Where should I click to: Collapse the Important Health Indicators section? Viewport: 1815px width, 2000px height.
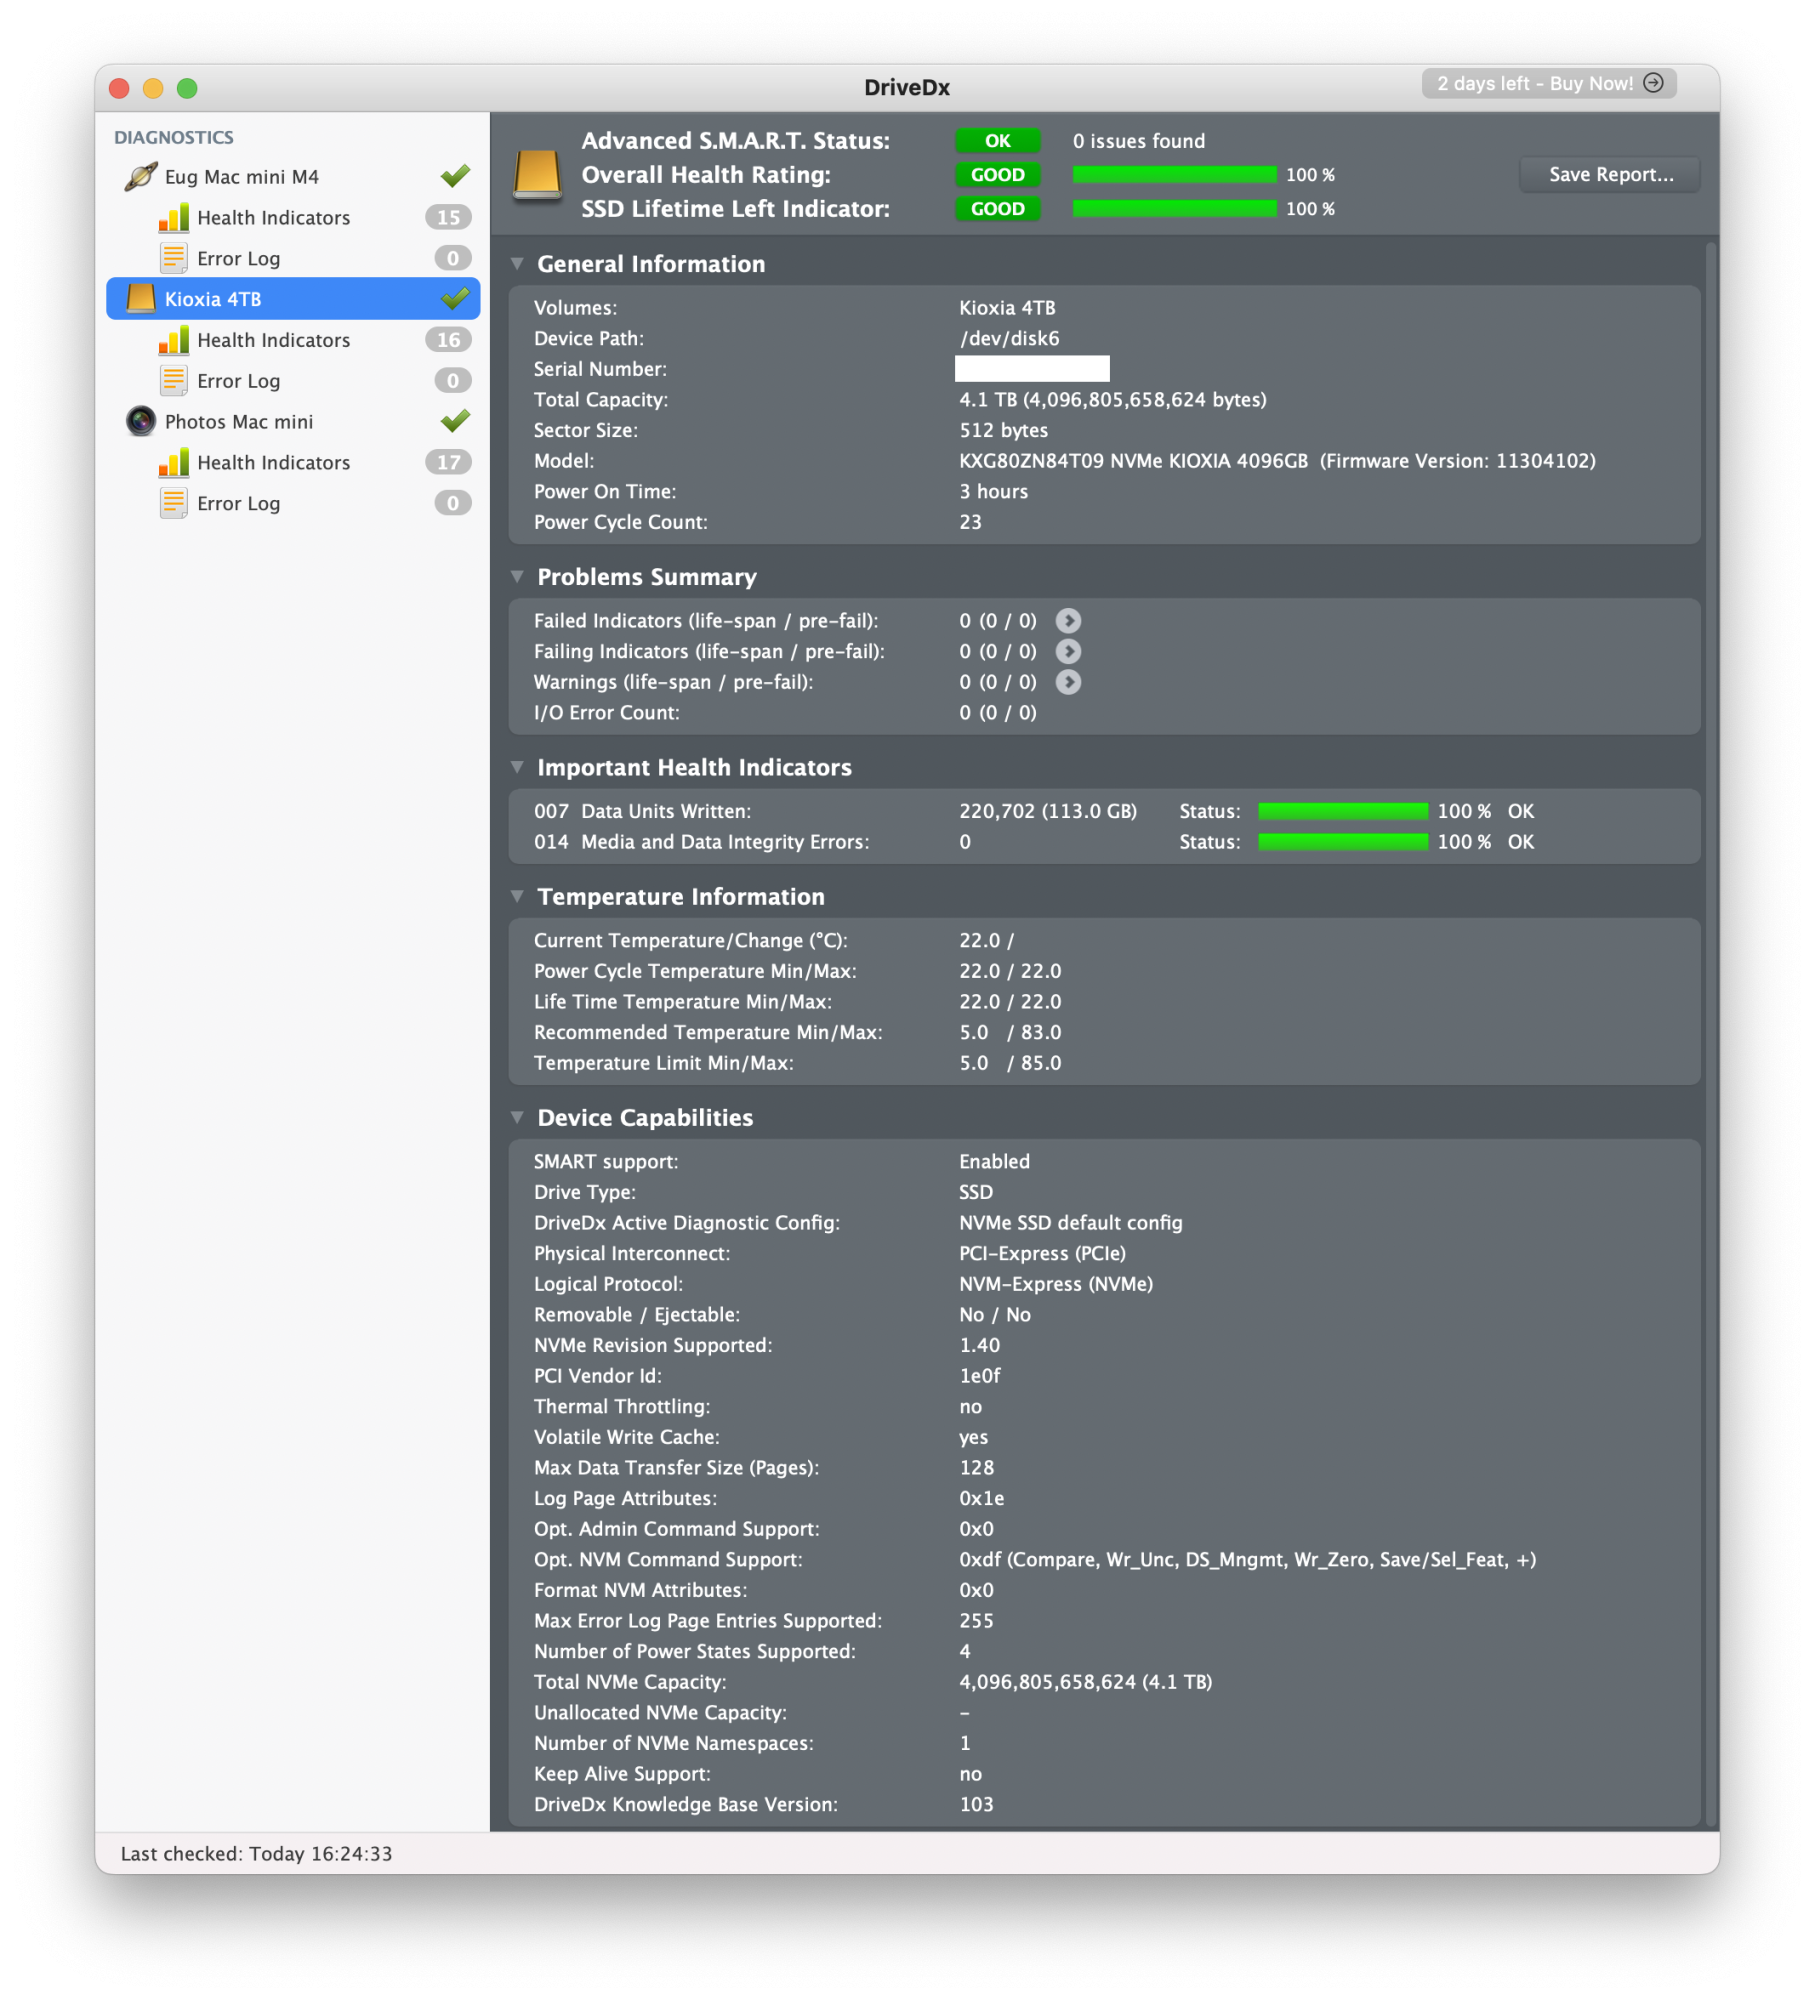click(x=517, y=768)
